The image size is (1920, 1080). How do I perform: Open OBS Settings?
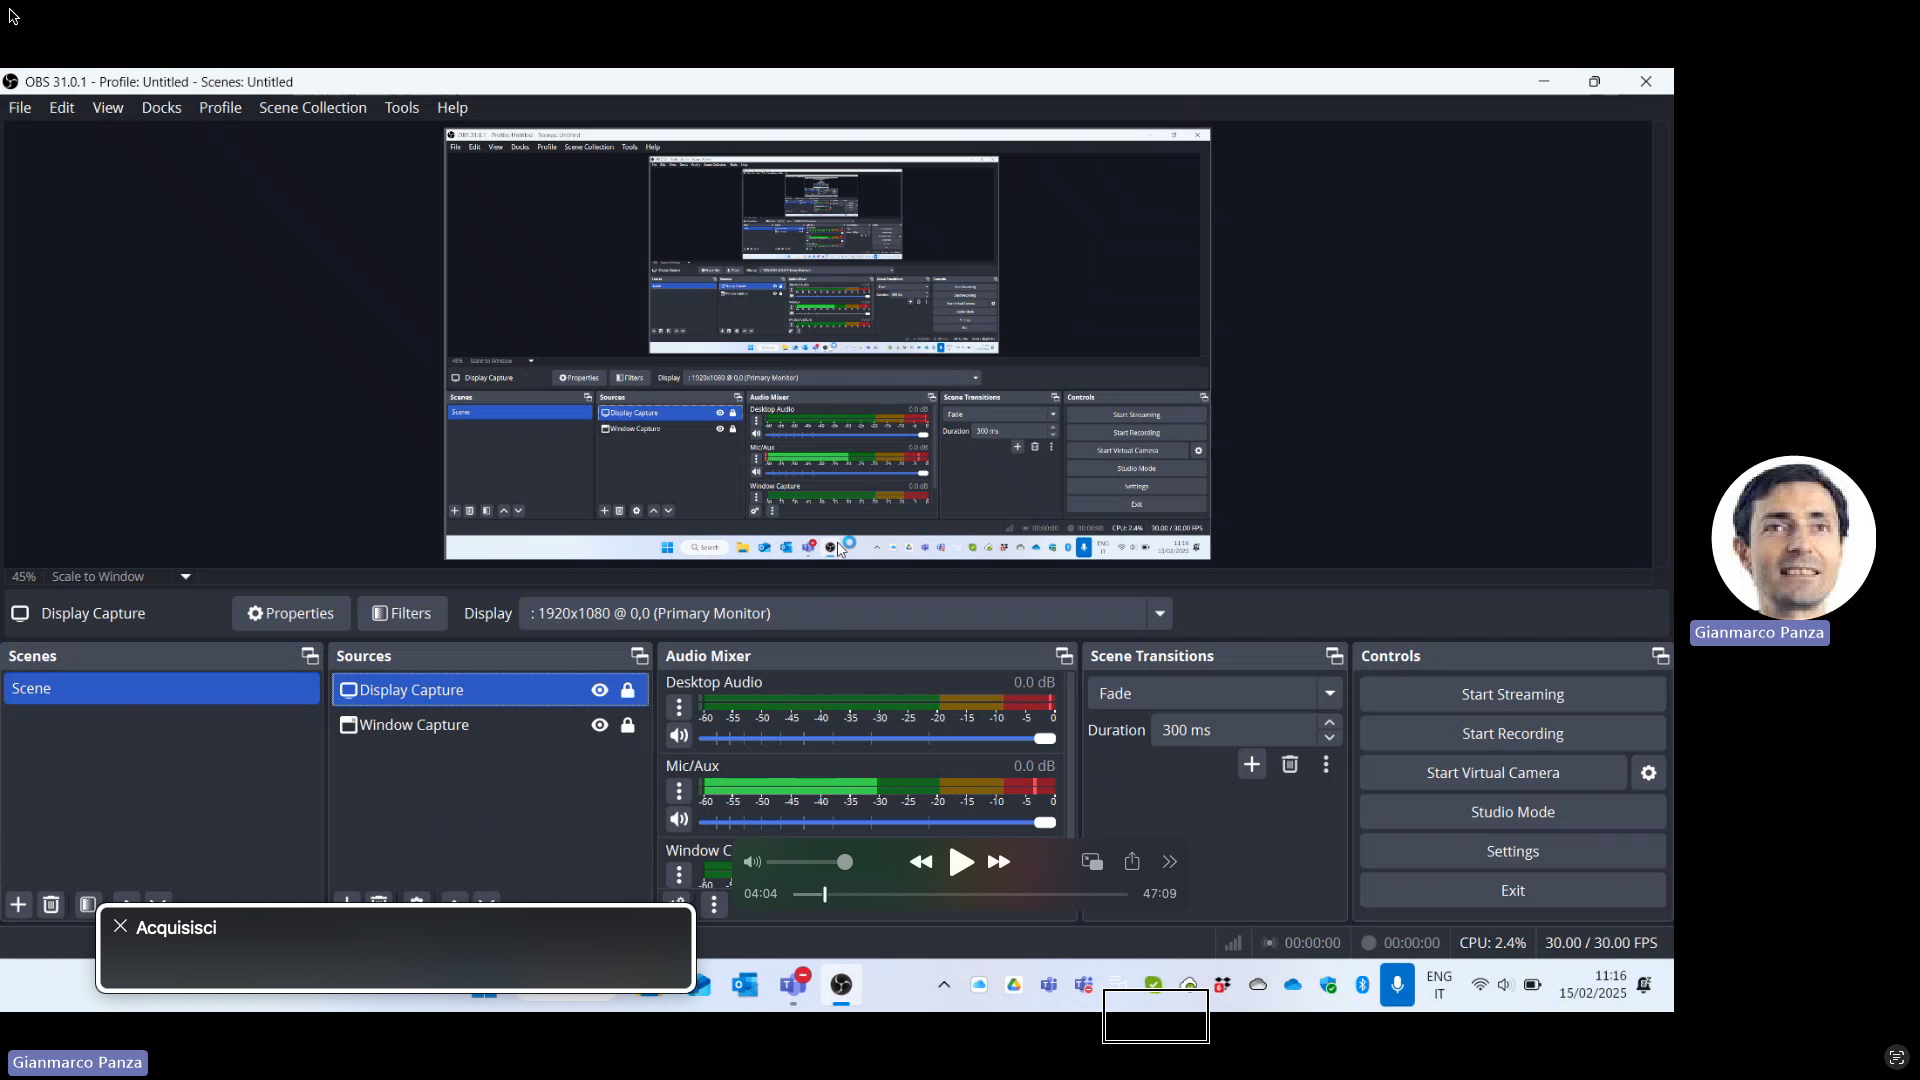(1512, 852)
